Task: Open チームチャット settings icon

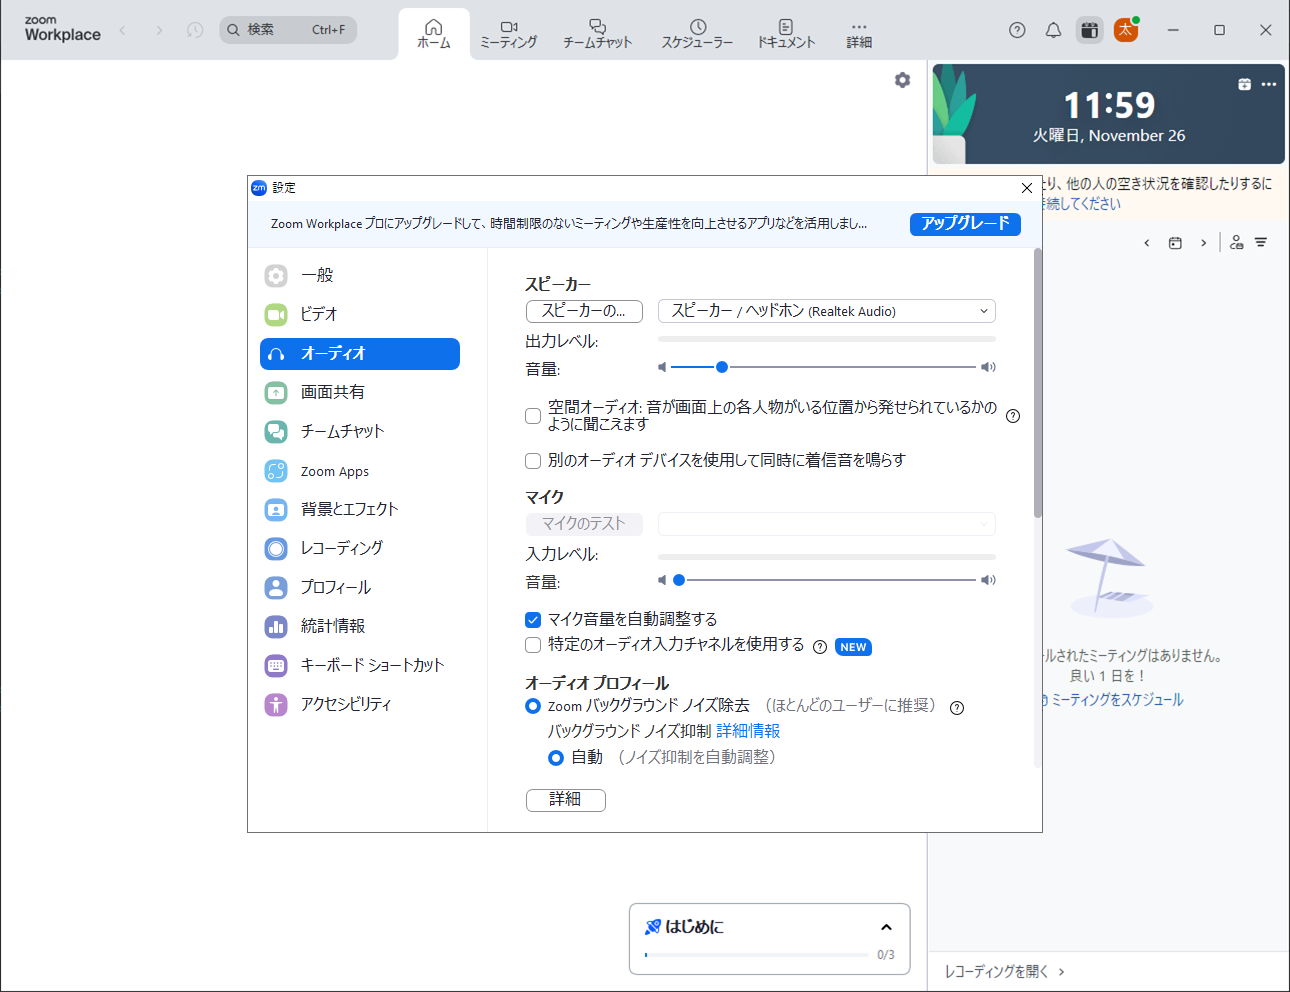Action: click(x=276, y=432)
